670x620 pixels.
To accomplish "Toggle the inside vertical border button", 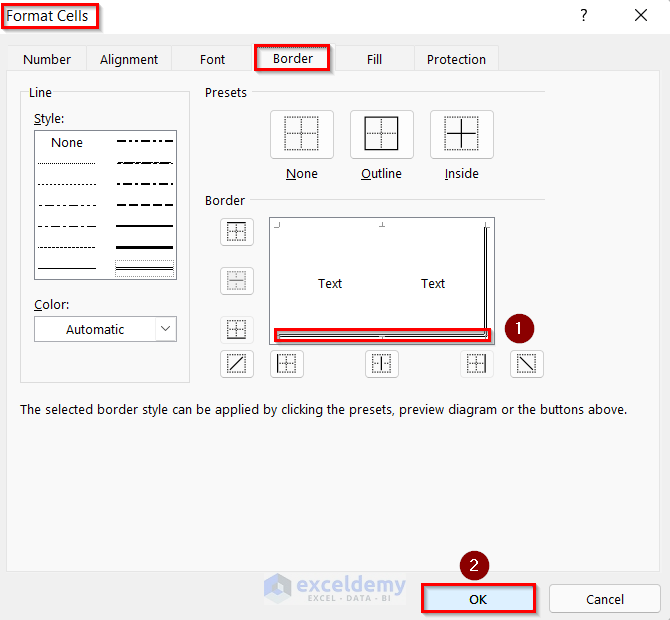I will click(382, 364).
